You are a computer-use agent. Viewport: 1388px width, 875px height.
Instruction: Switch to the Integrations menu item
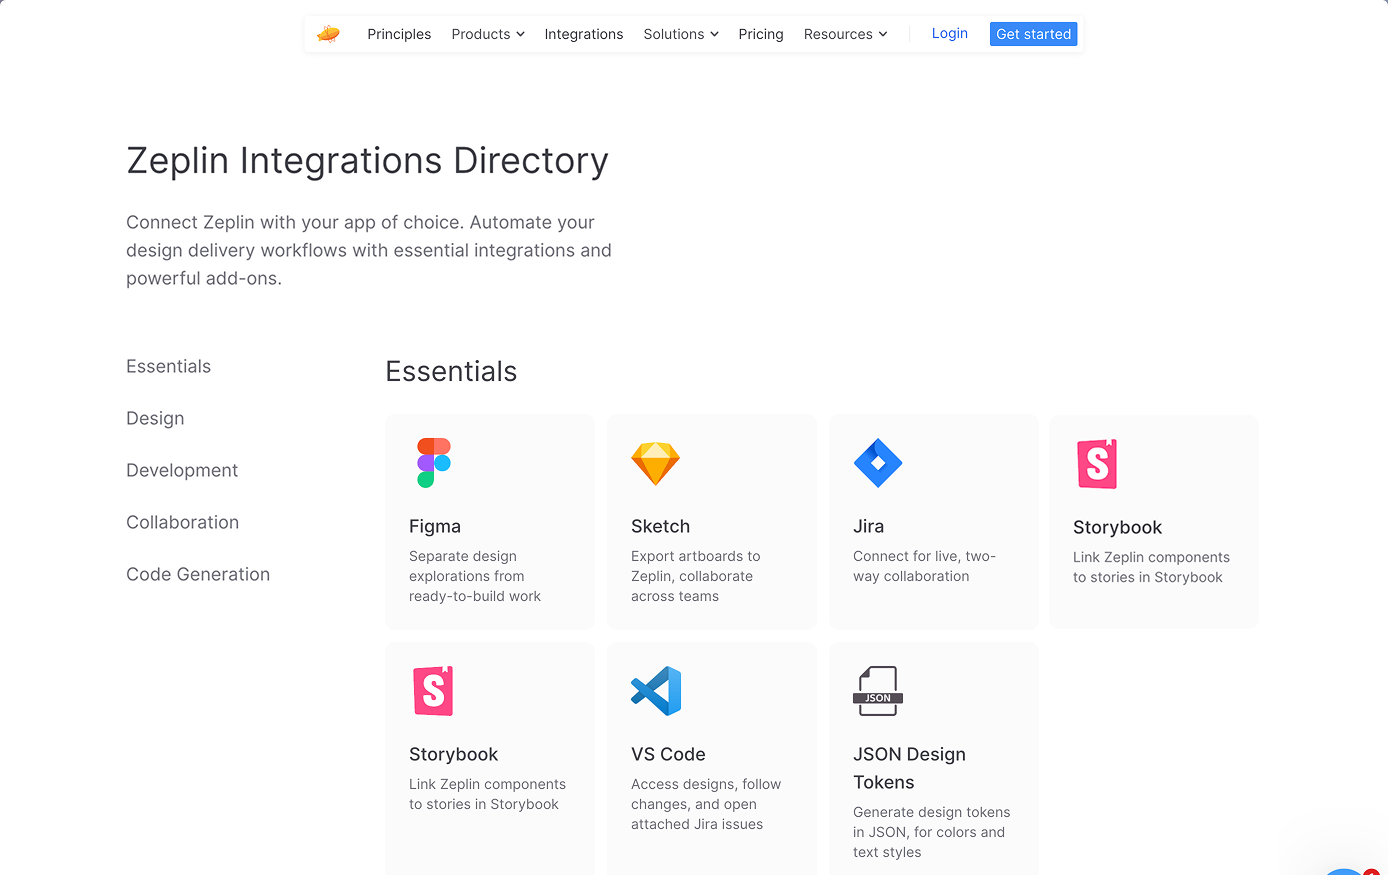[x=584, y=34]
